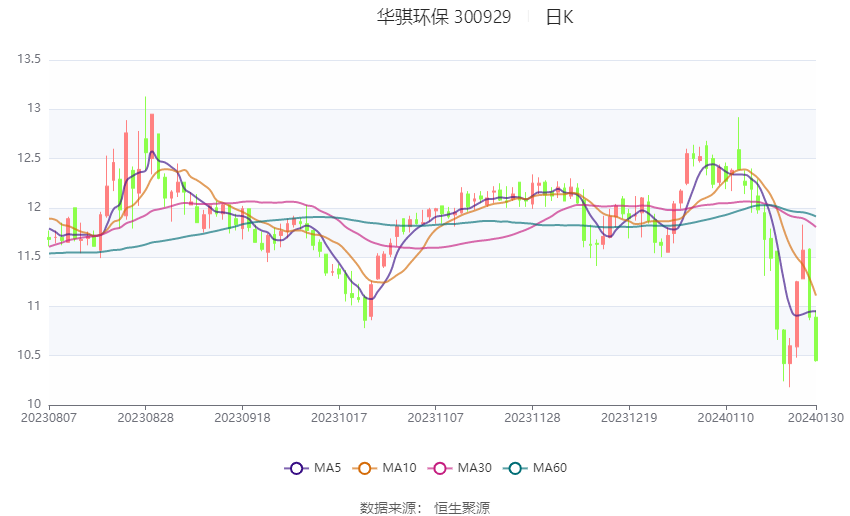Toggle the MA10 legend circle

tap(365, 468)
